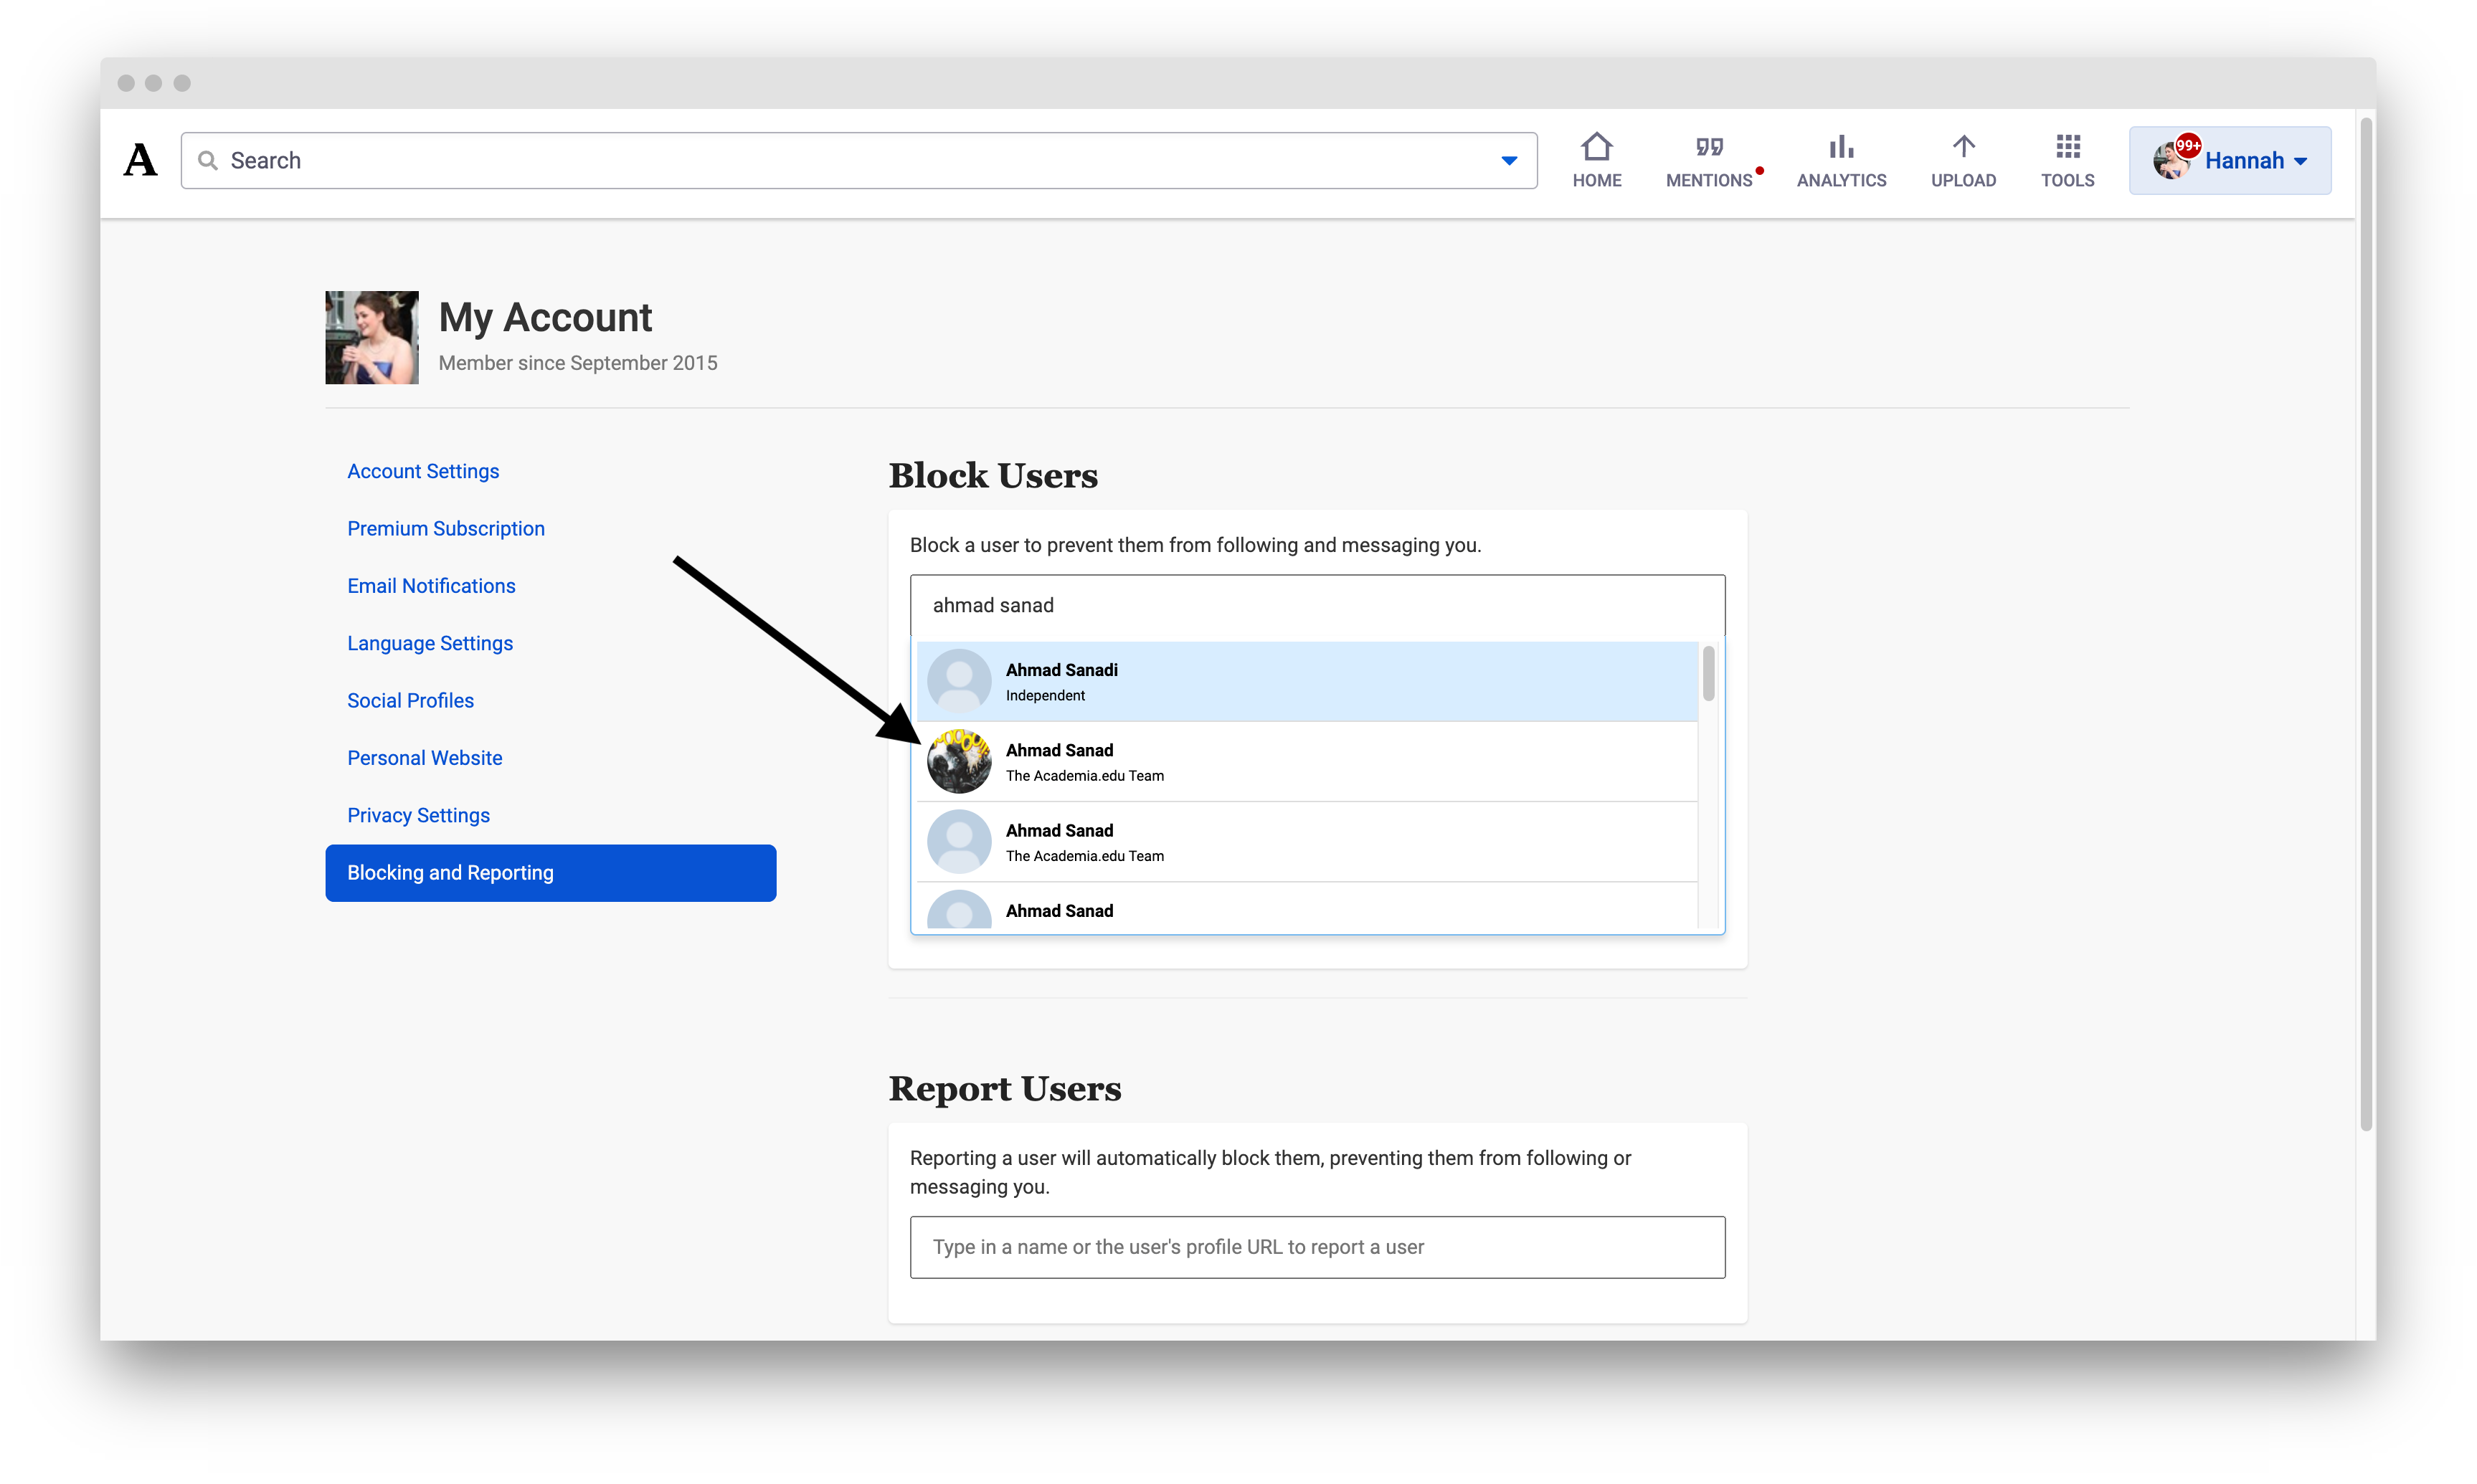Click the search magnifier icon
This screenshot has width=2477, height=1484.
click(x=208, y=160)
